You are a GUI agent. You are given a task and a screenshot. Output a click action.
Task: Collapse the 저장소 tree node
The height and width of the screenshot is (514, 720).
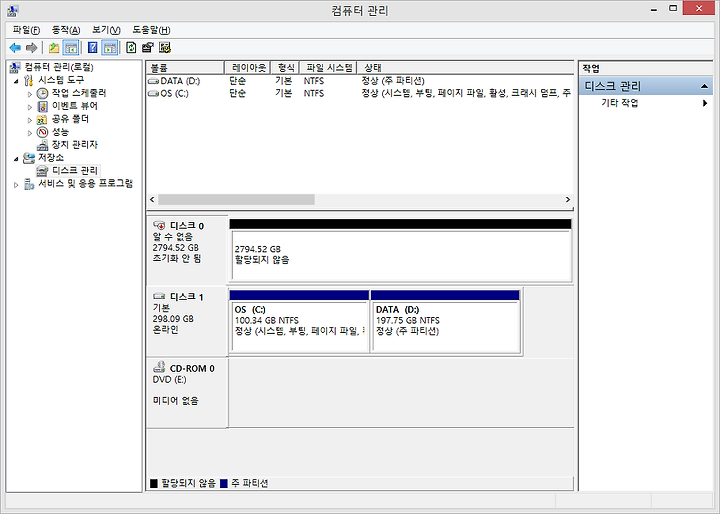pyautogui.click(x=16, y=158)
